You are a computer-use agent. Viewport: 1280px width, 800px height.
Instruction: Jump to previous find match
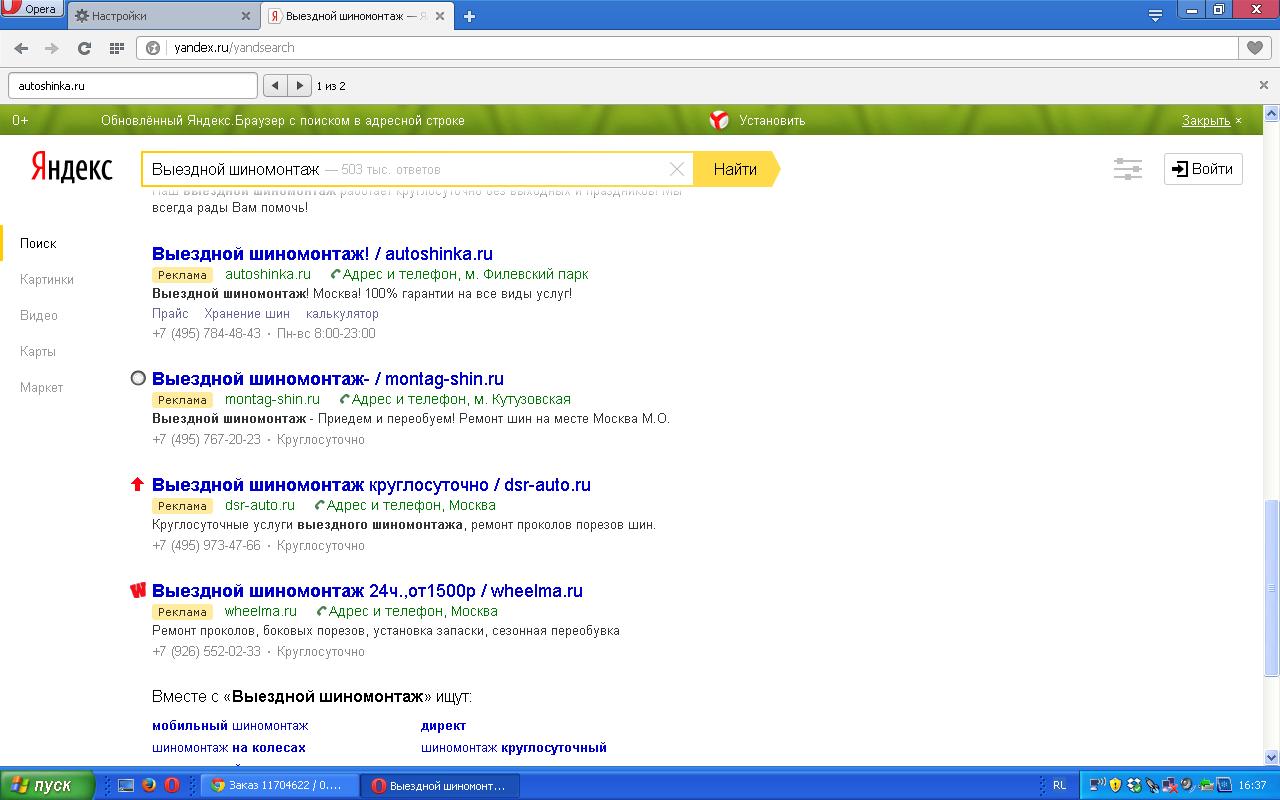point(275,86)
